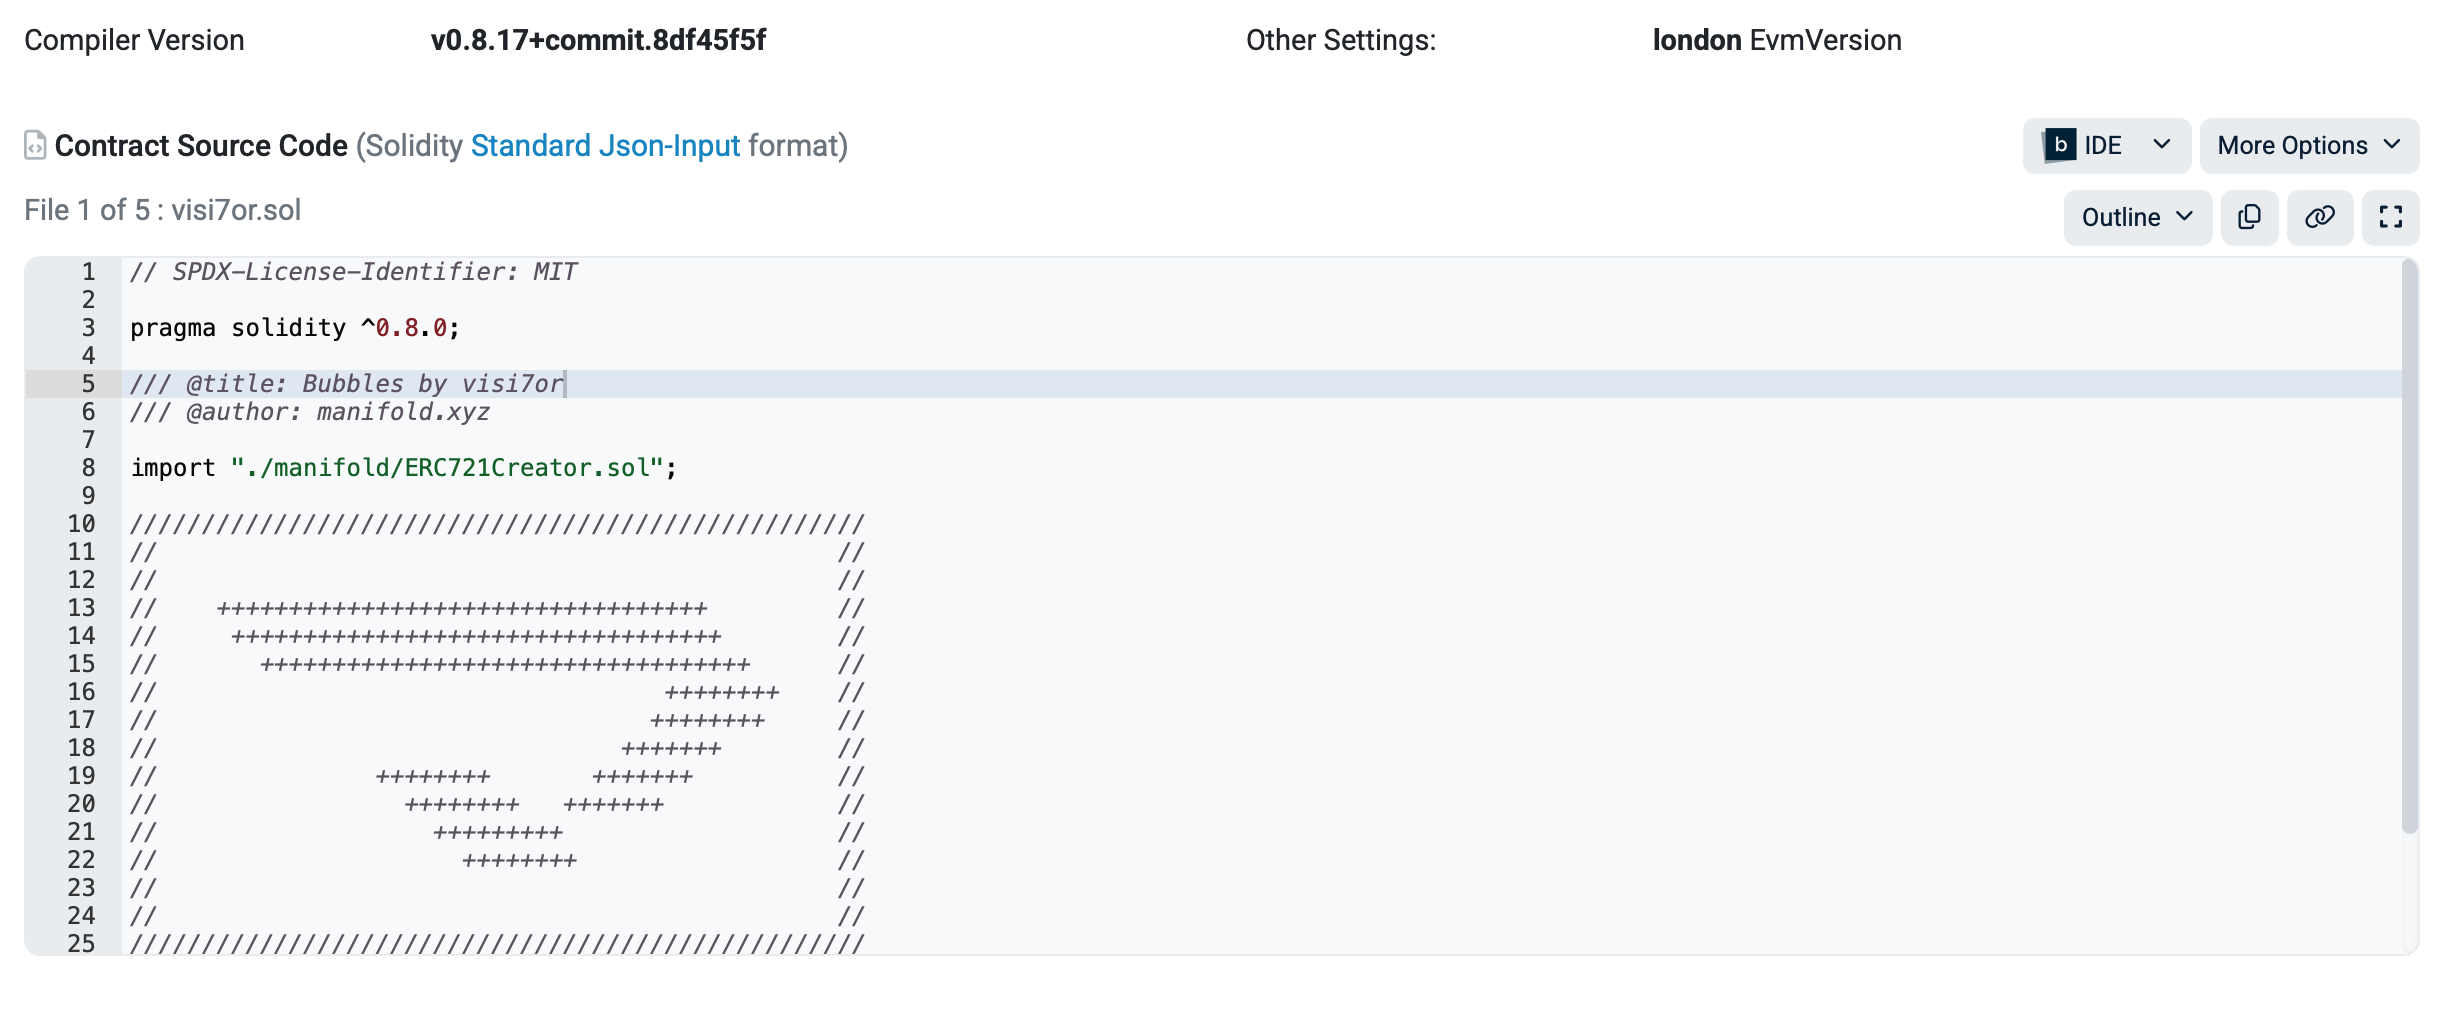2452x1018 pixels.
Task: Click line number 8 in the gutter
Action: click(x=88, y=468)
